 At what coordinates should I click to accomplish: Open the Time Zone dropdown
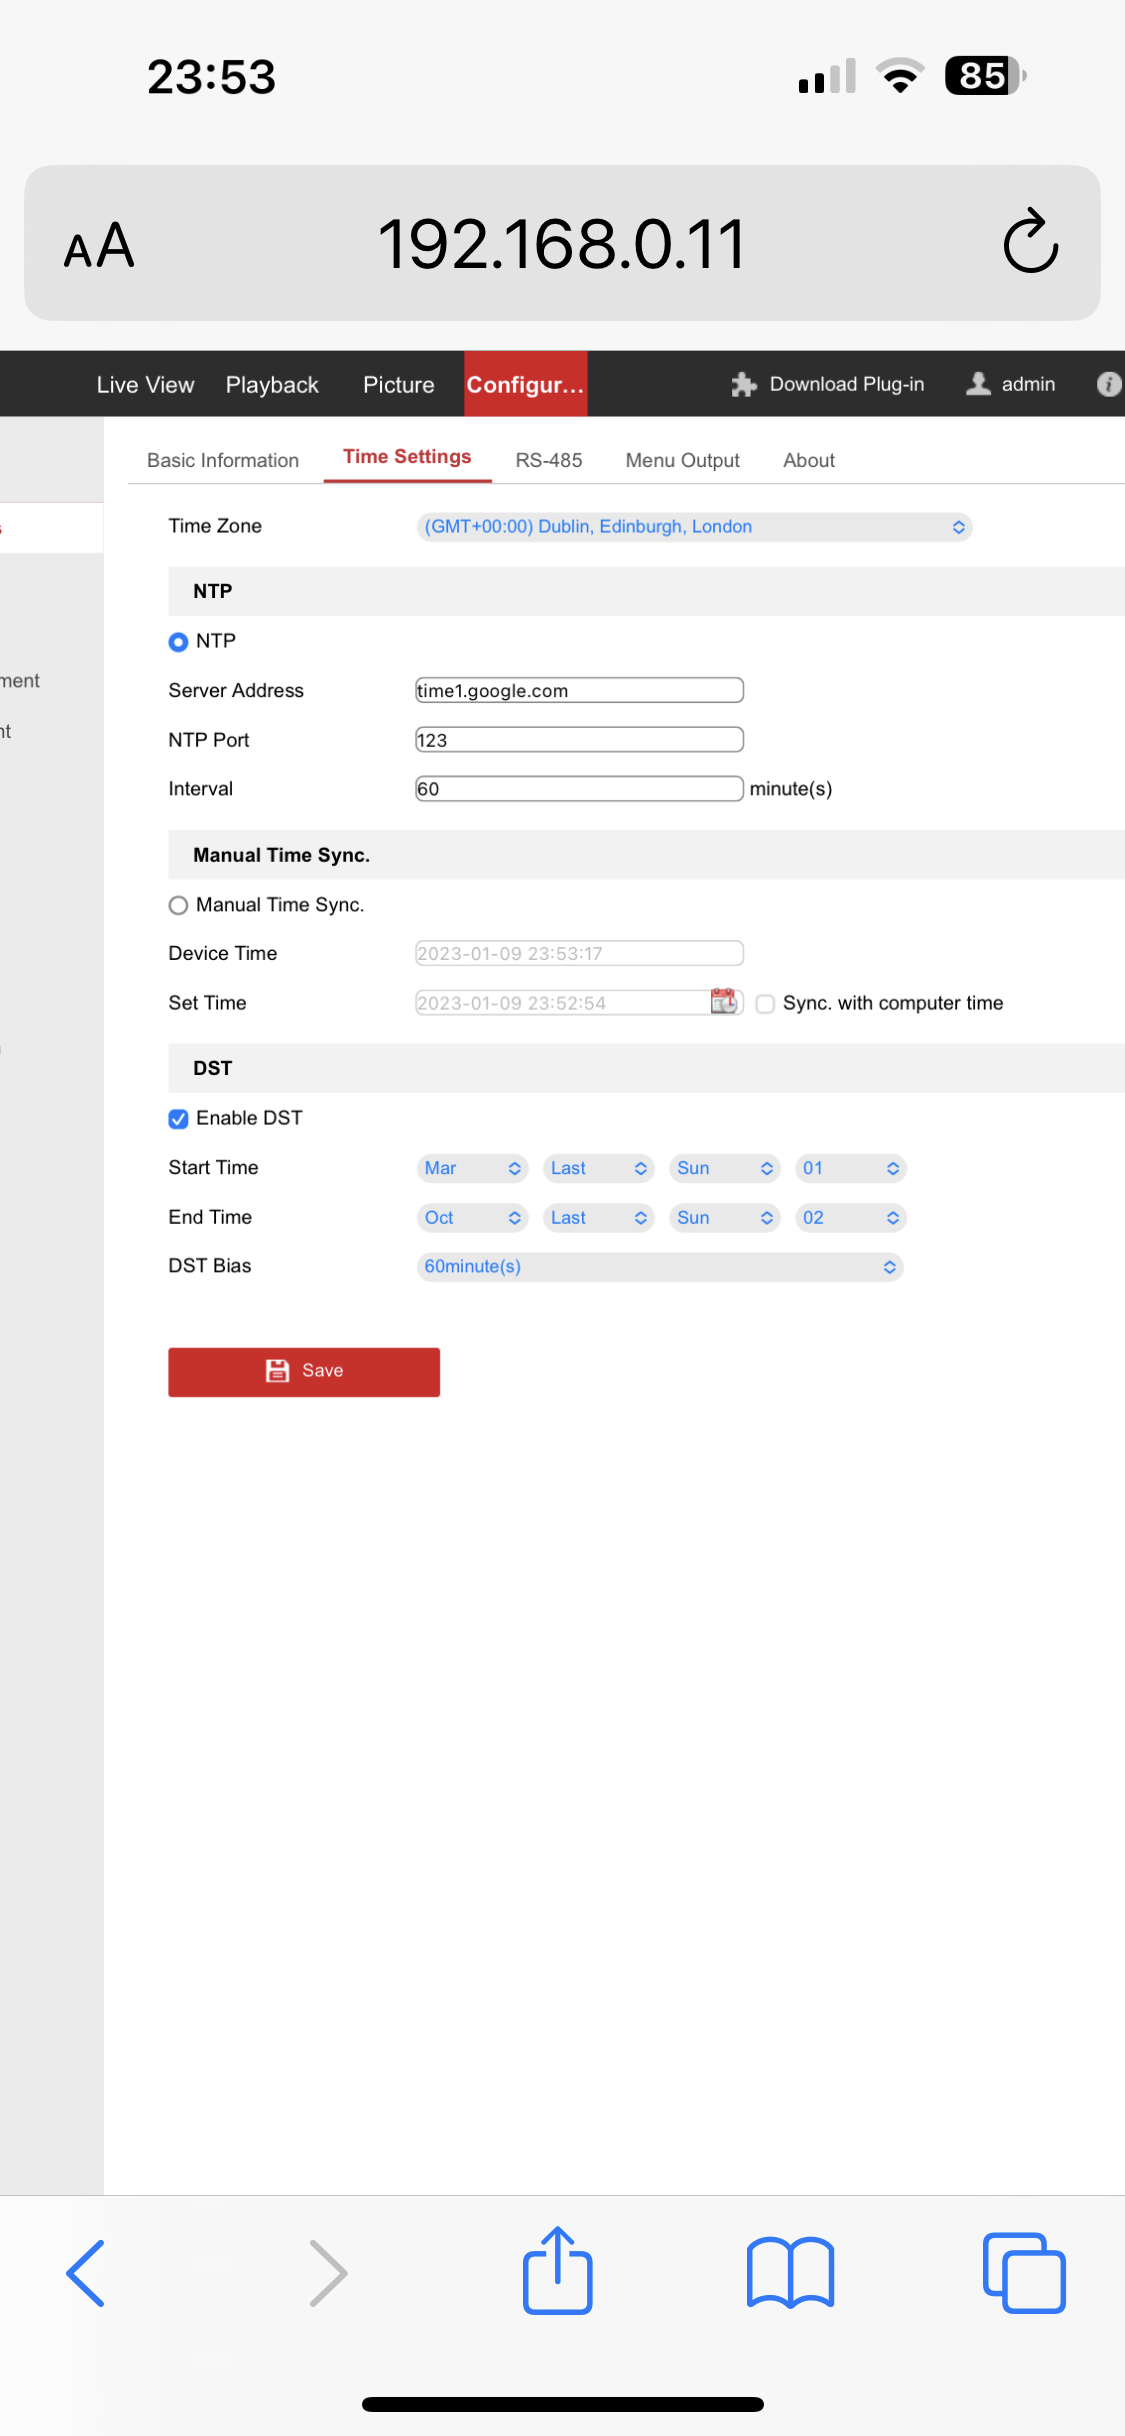click(x=693, y=527)
